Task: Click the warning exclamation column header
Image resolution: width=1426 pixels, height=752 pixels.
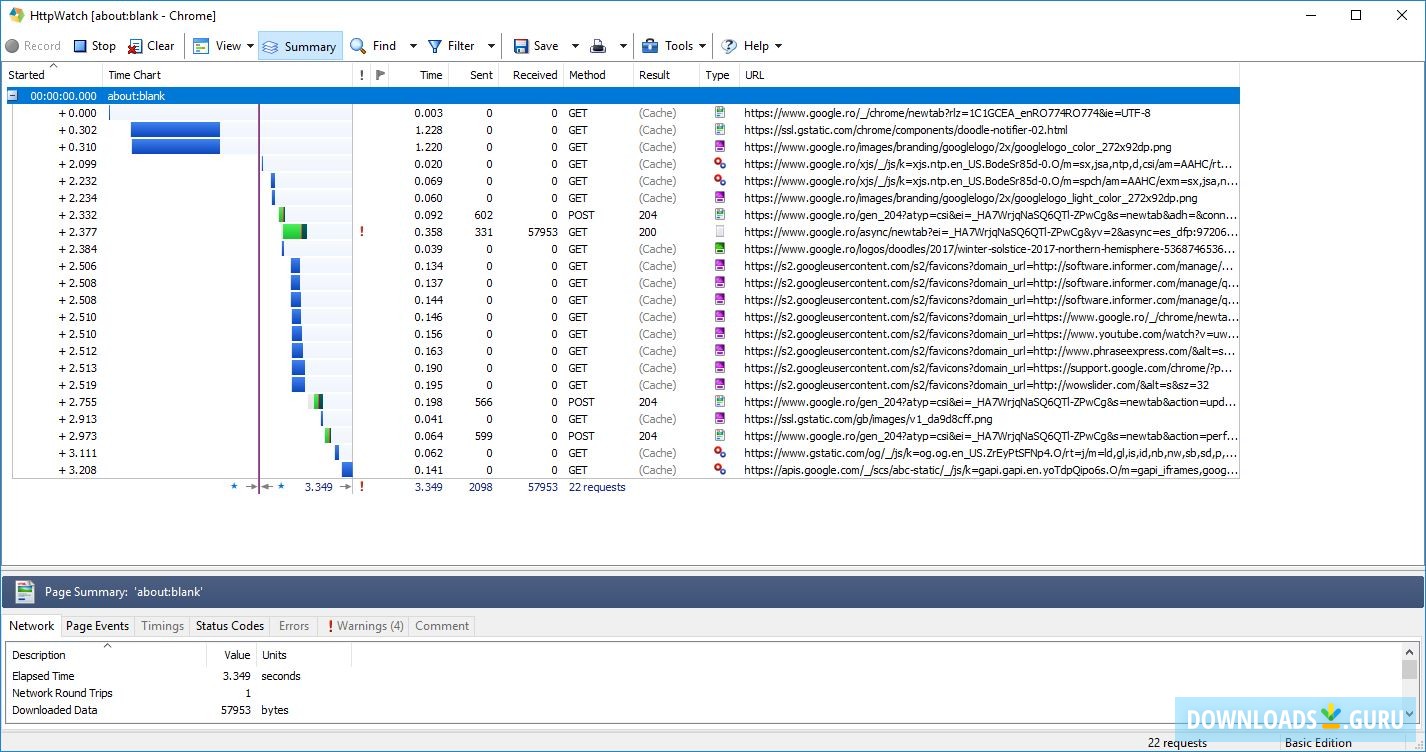Action: 362,75
